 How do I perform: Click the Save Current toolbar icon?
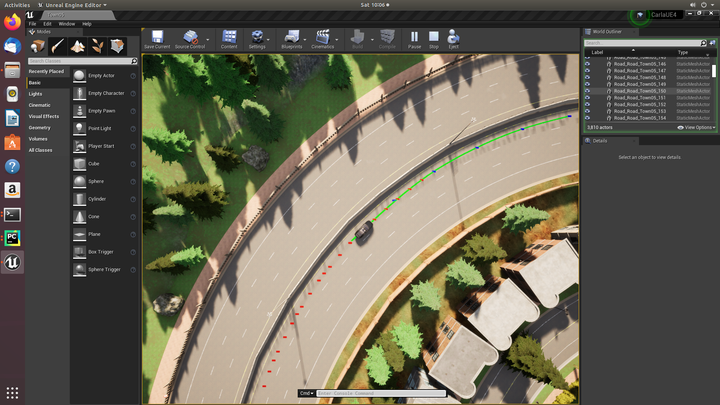point(157,37)
